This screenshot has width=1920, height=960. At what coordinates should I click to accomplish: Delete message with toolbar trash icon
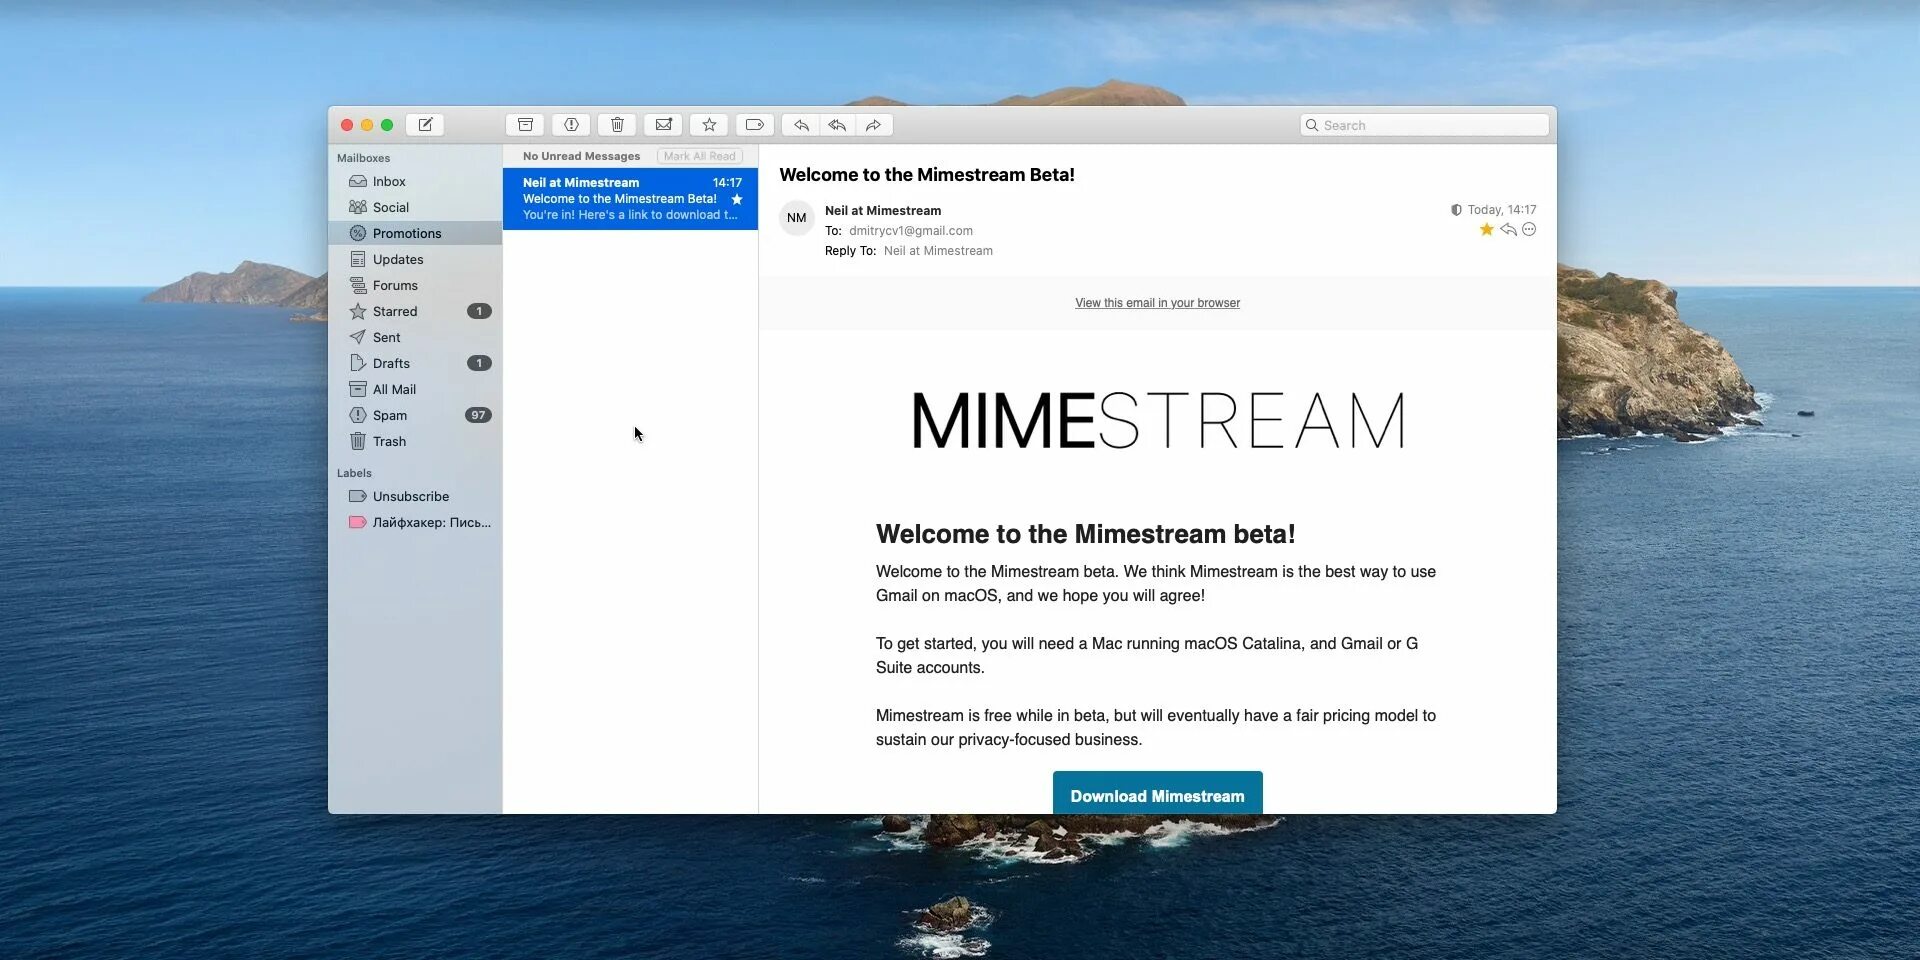(617, 125)
